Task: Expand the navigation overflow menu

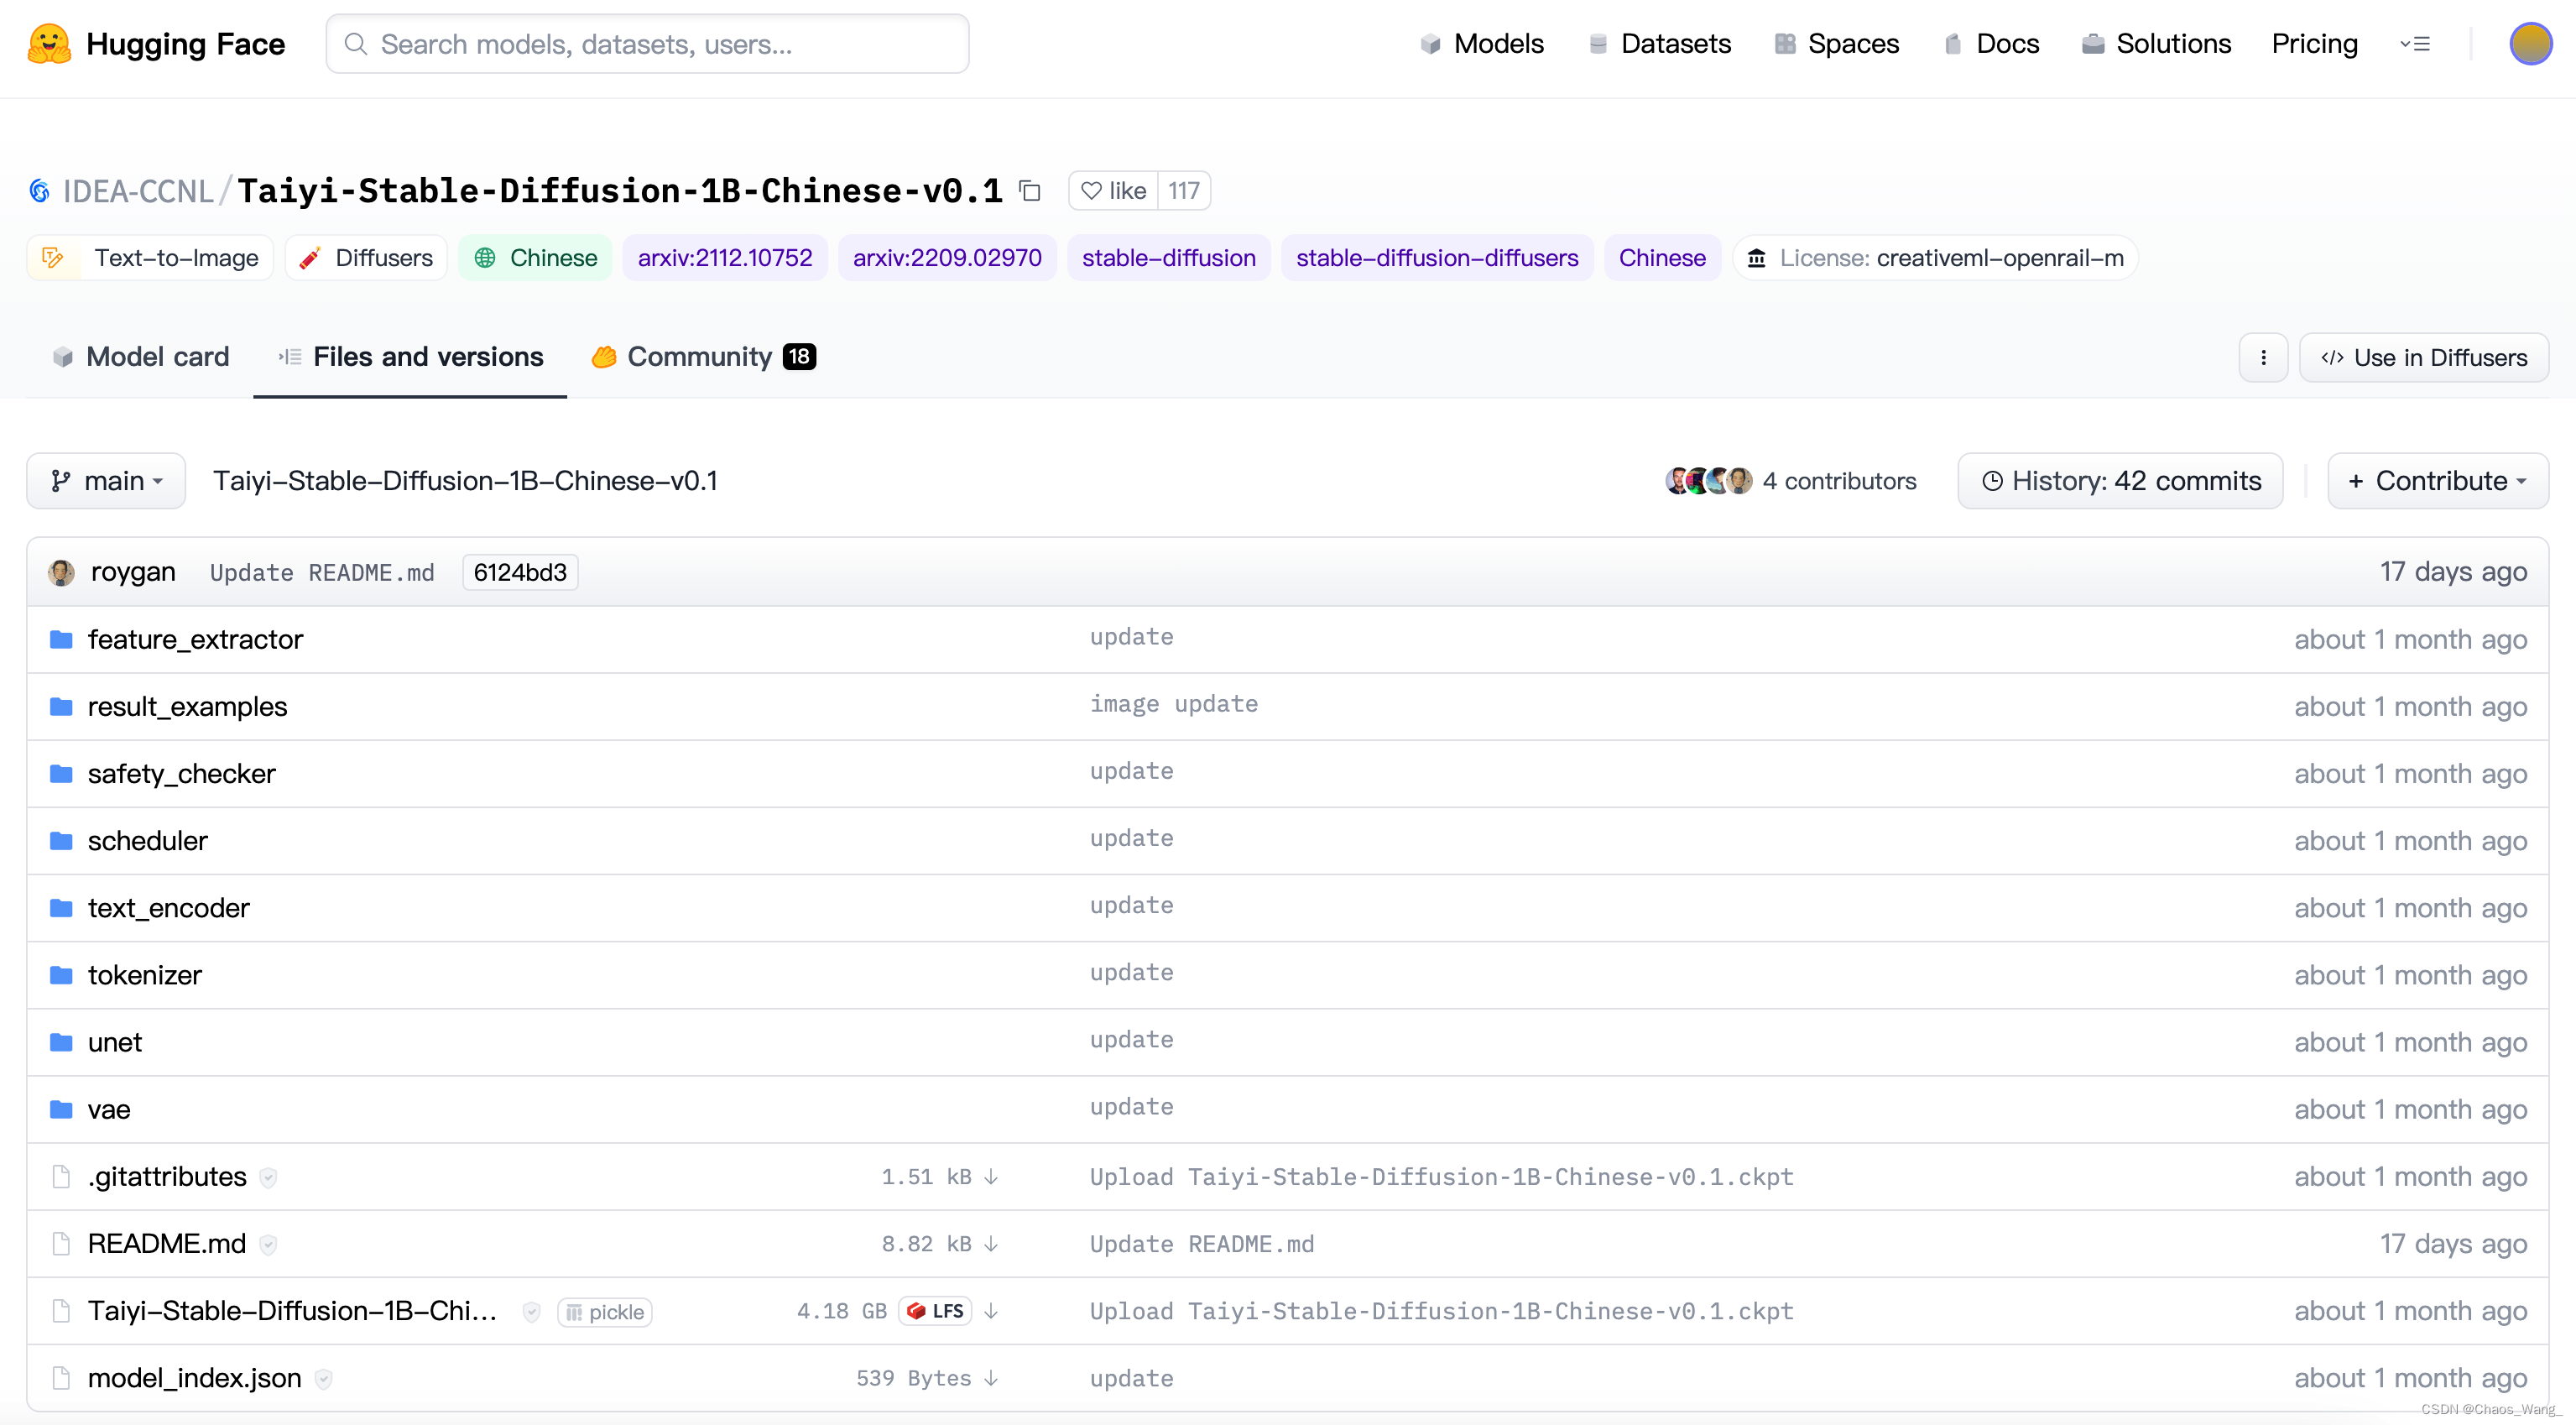Action: coord(2415,44)
